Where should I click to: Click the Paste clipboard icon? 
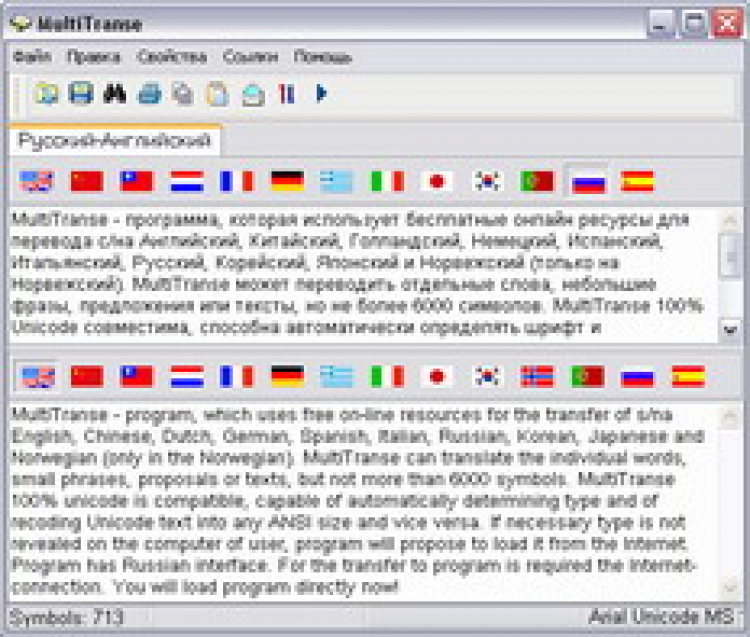click(x=218, y=93)
